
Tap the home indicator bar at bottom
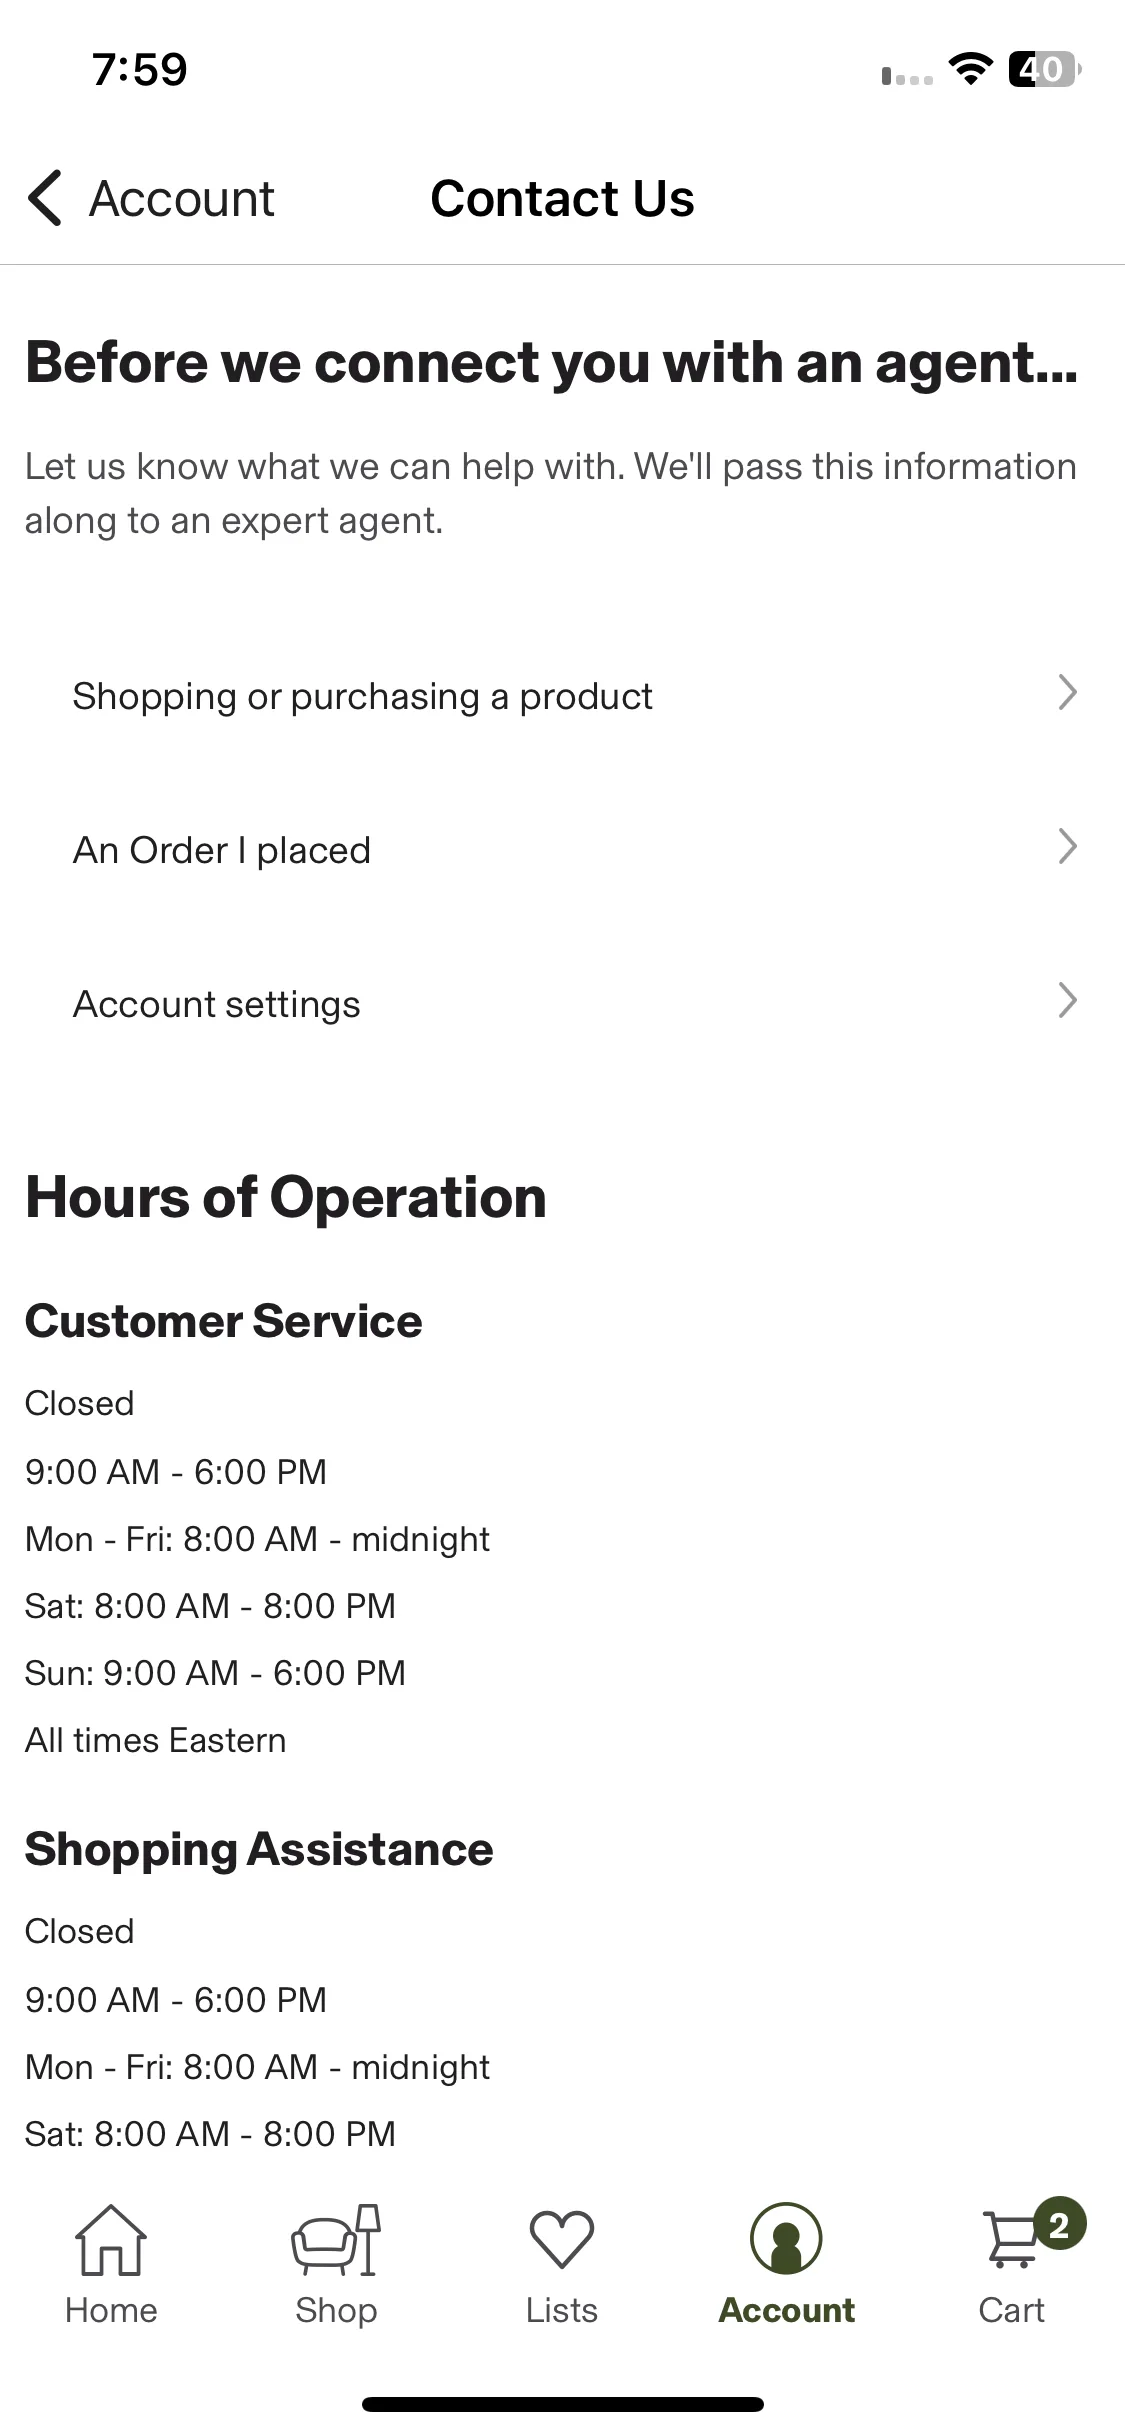(562, 2404)
